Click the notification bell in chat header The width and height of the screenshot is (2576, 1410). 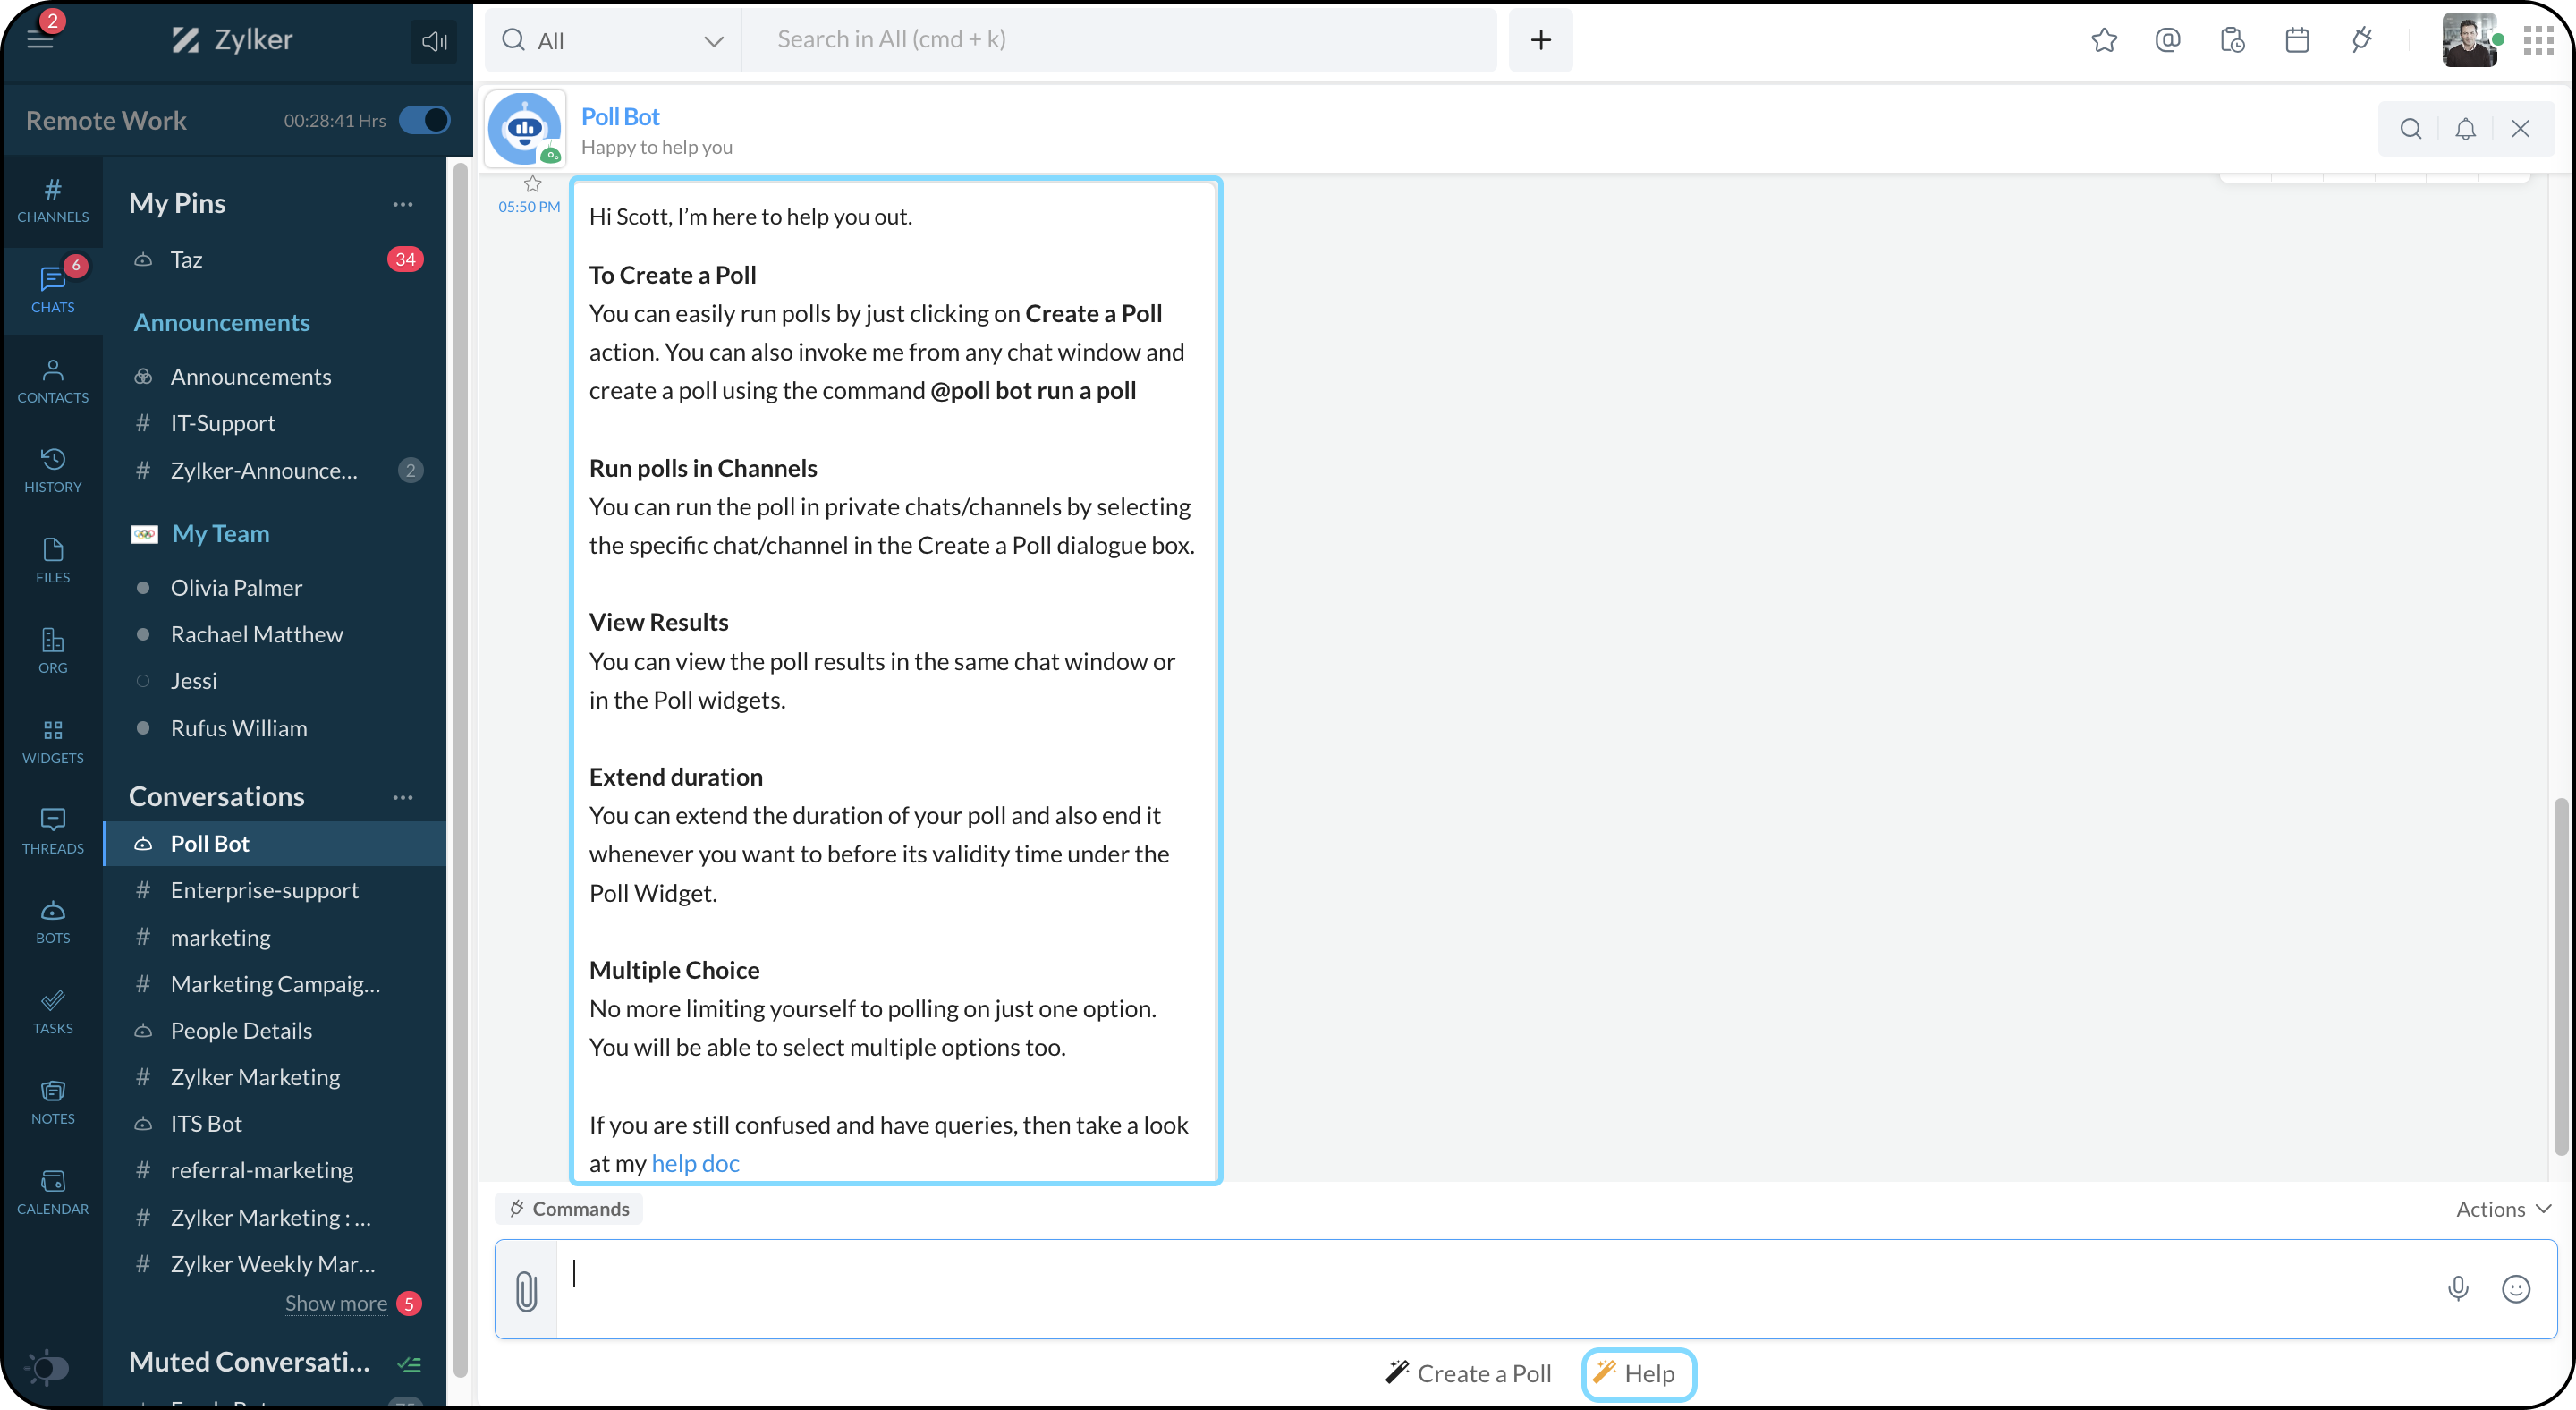2465,129
